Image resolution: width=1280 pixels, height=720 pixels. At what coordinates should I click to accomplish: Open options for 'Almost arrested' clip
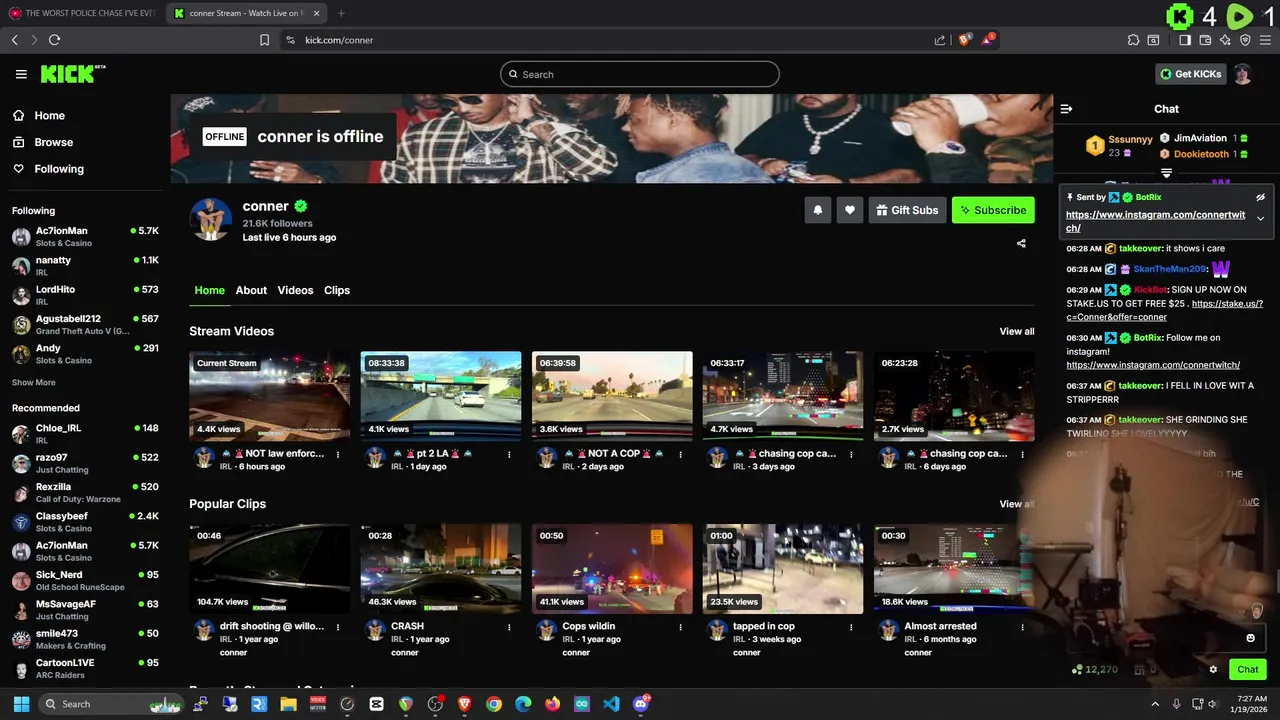click(x=1022, y=627)
